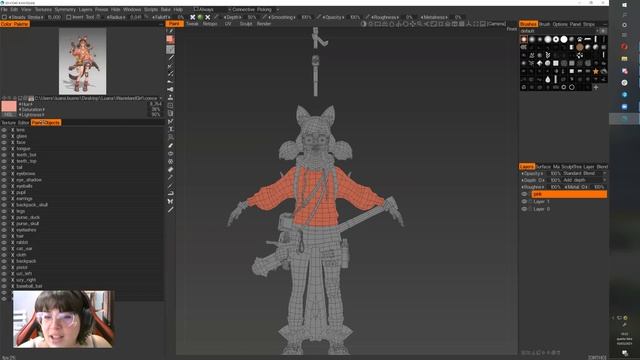Screen dimensions: 640x360
Task: Switch to the Paint room tab
Action: coord(174,24)
